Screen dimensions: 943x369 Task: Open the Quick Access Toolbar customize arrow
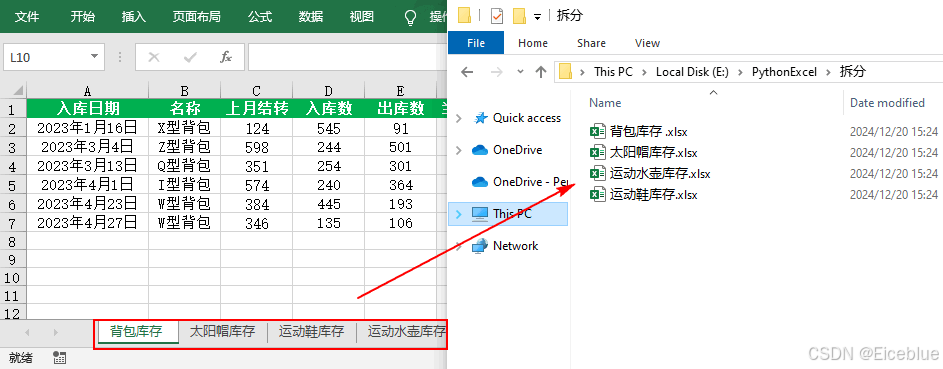537,17
